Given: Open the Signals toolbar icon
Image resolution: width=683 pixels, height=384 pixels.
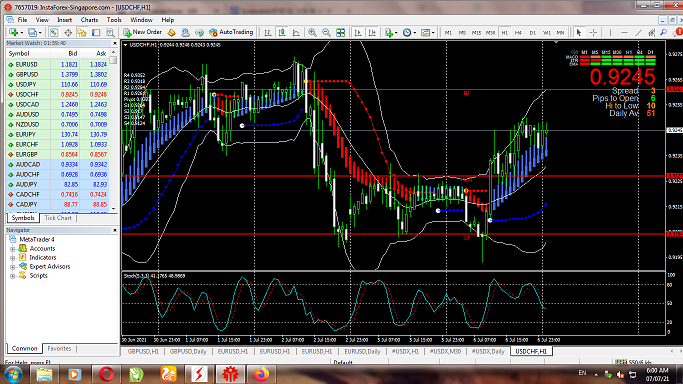Looking at the screenshot, I should click(x=199, y=32).
